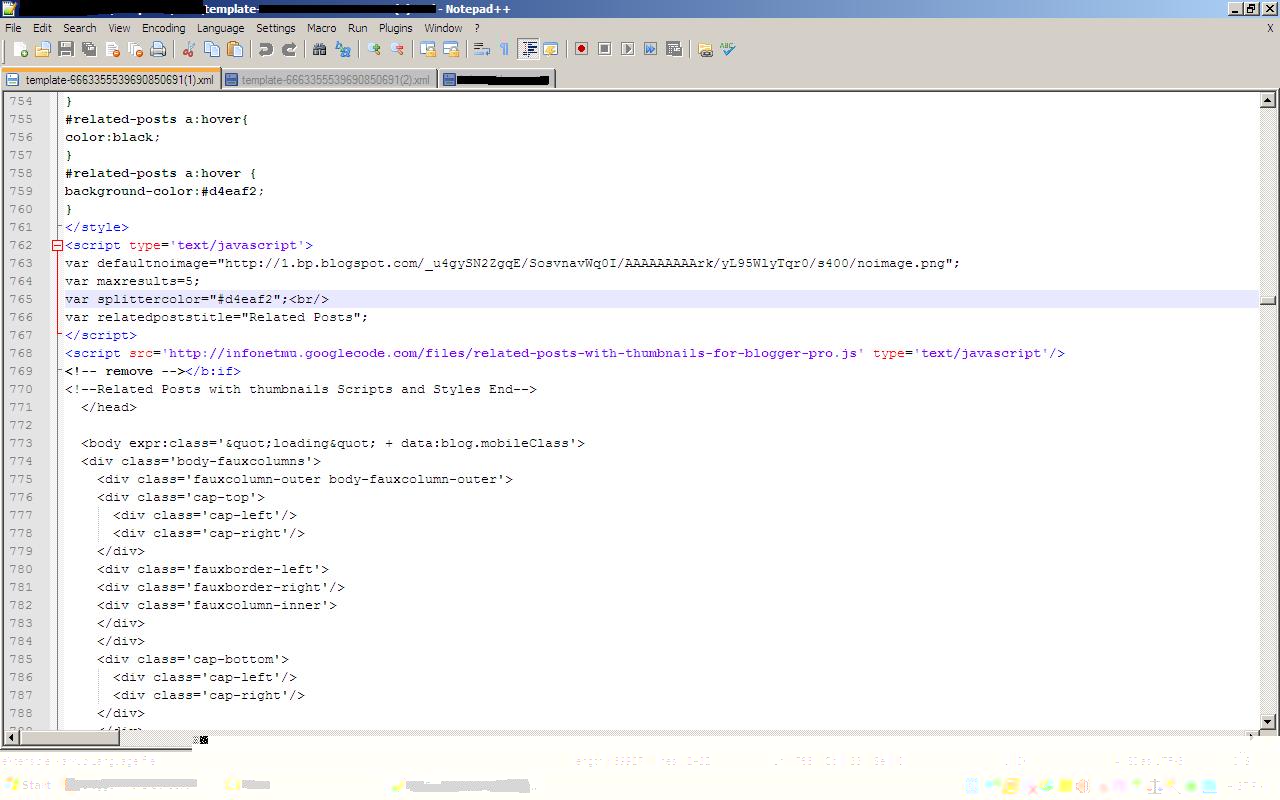Click the text 'var maxresults=5;'

click(132, 281)
